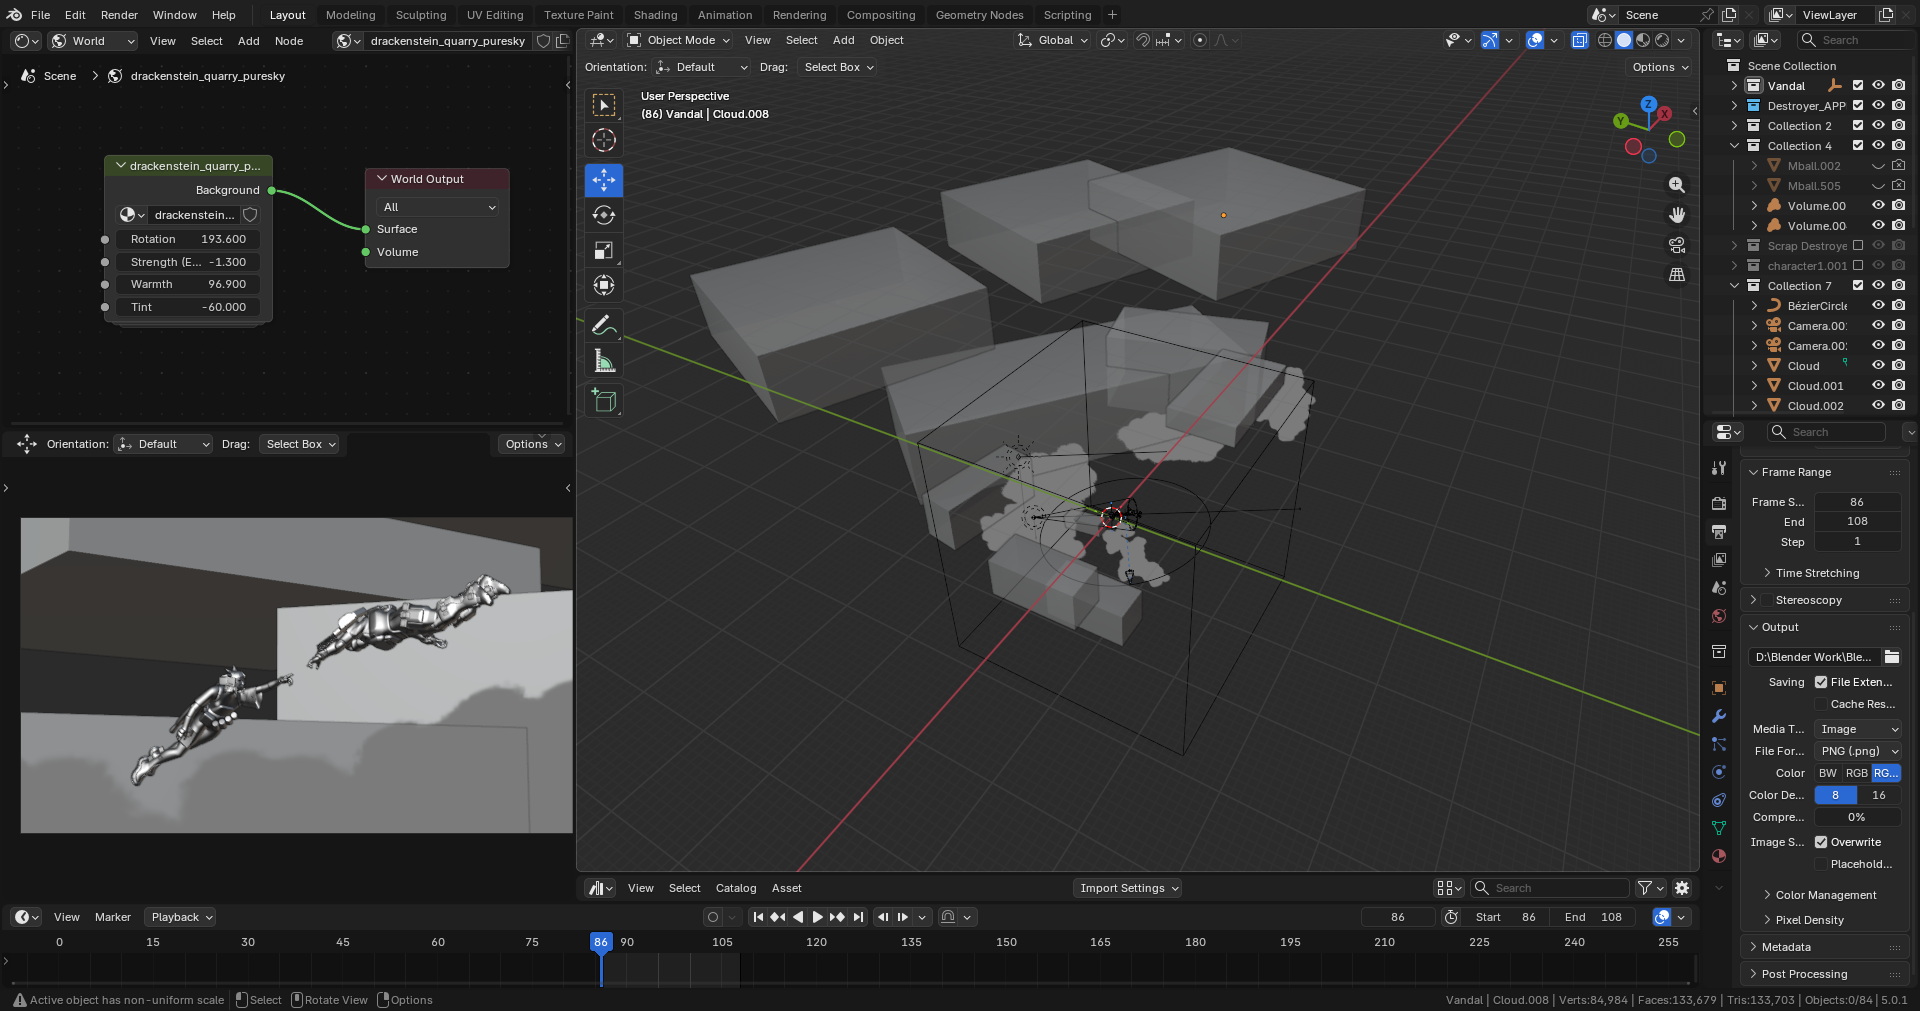Hide the Cloud.001 object in outliner

click(1878, 386)
